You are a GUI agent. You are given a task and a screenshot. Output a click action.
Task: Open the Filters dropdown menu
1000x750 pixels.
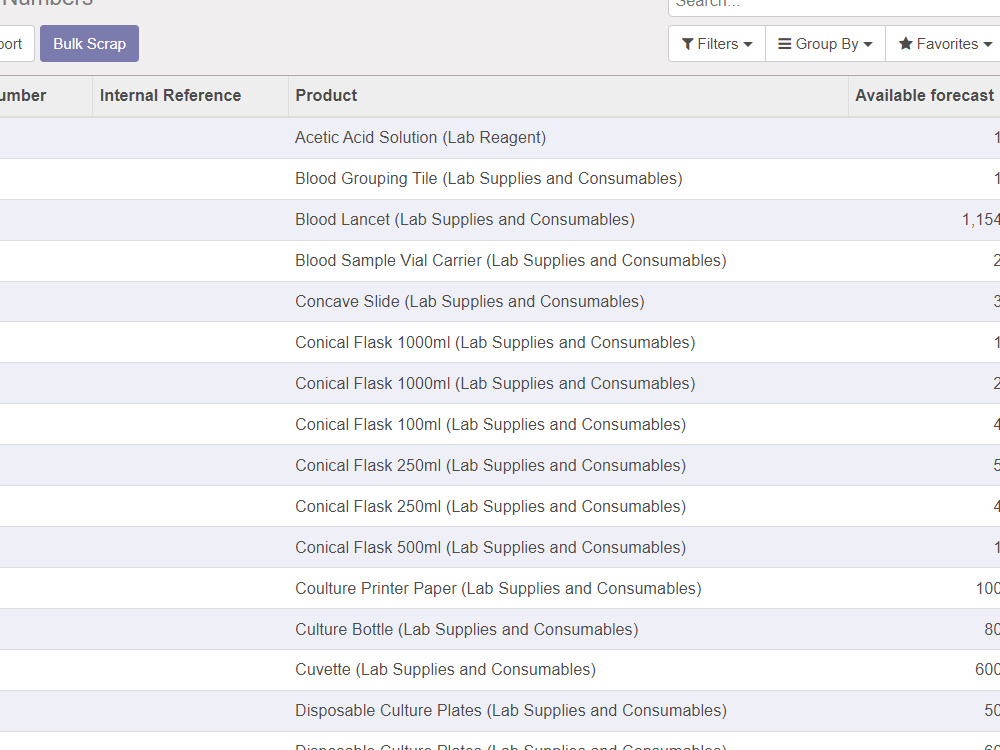716,43
